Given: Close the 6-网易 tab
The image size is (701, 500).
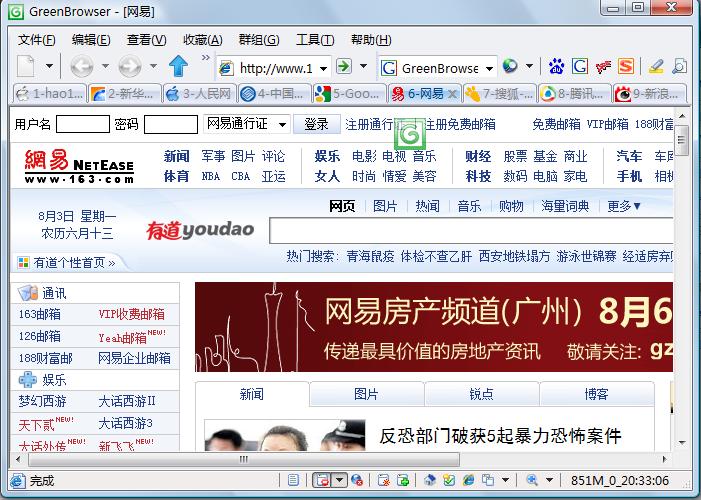Looking at the screenshot, I should [452, 94].
